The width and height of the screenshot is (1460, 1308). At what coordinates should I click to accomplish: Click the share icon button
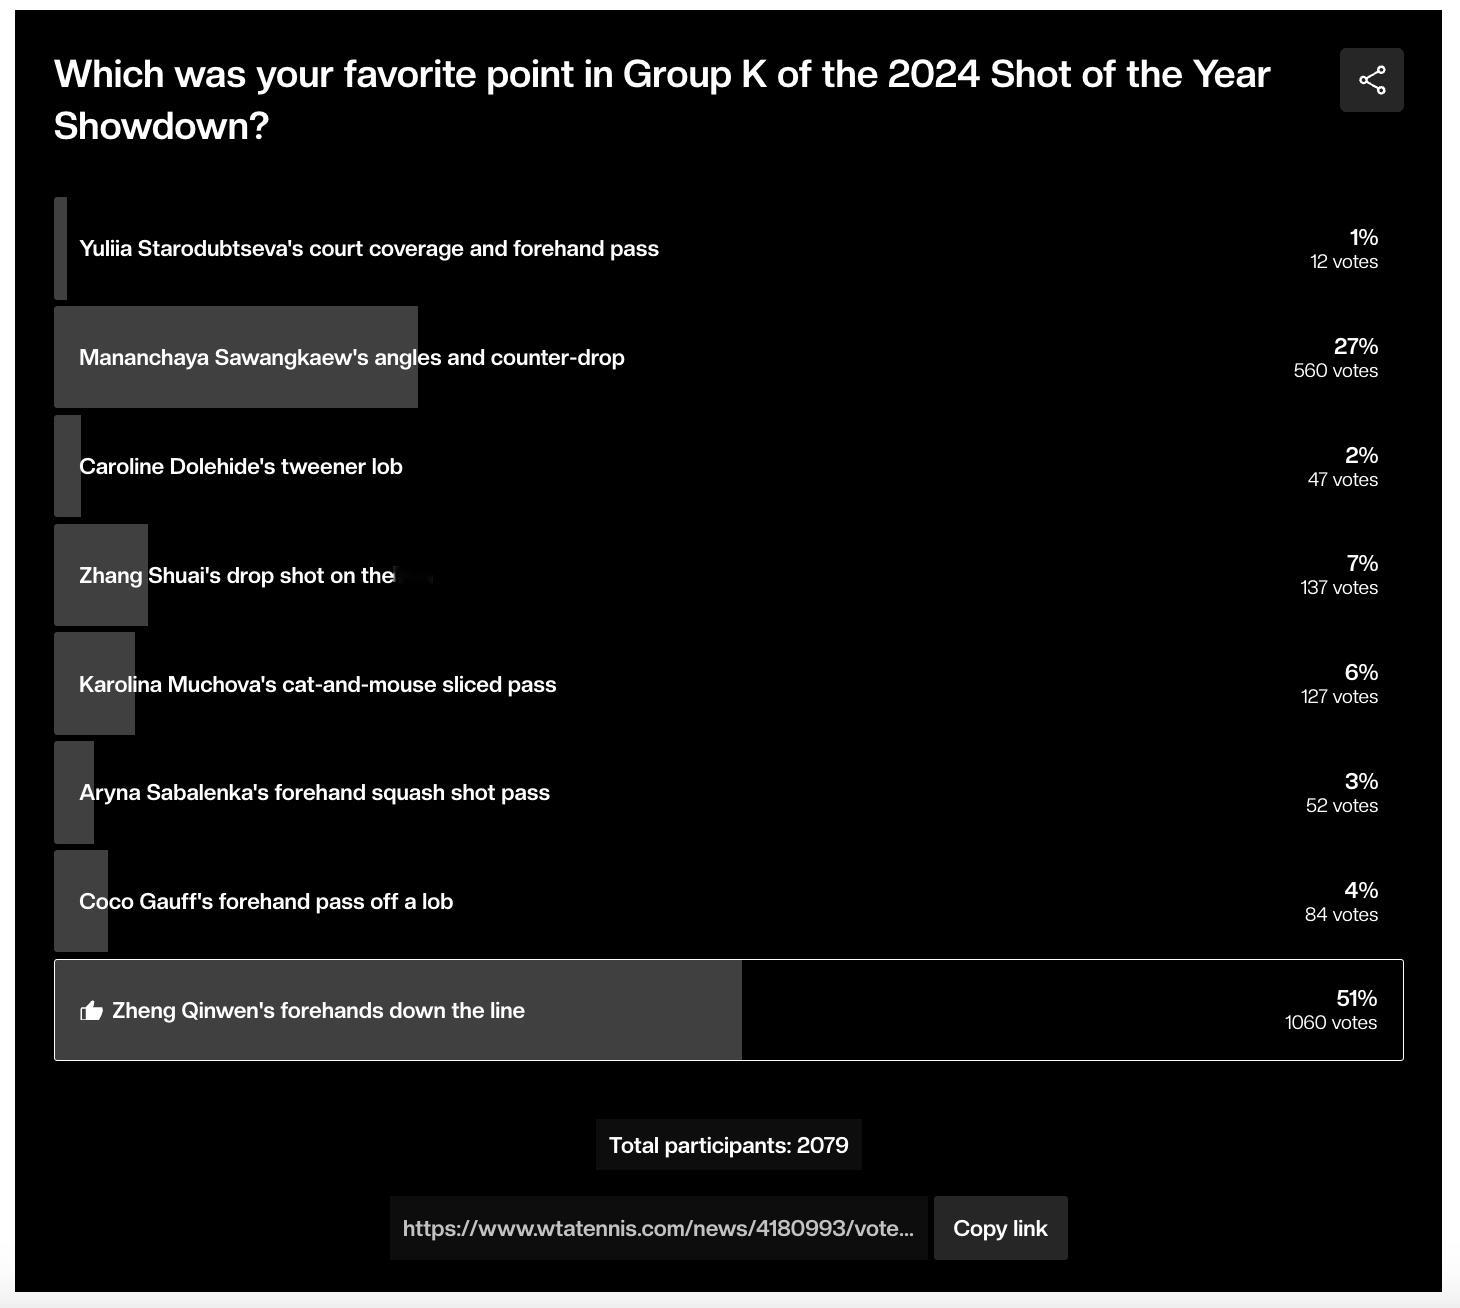pos(1371,80)
